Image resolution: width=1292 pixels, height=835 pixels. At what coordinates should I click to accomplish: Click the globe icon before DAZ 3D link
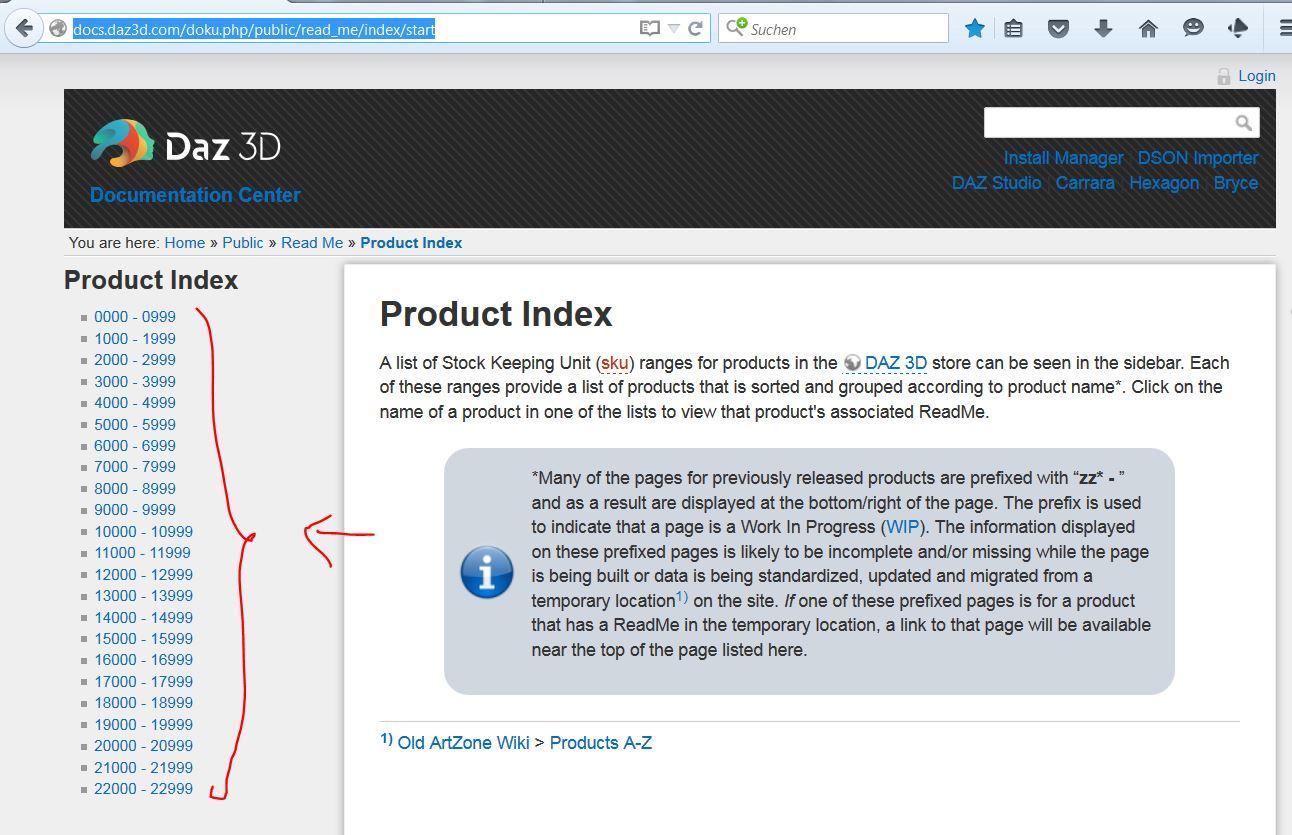pos(852,363)
